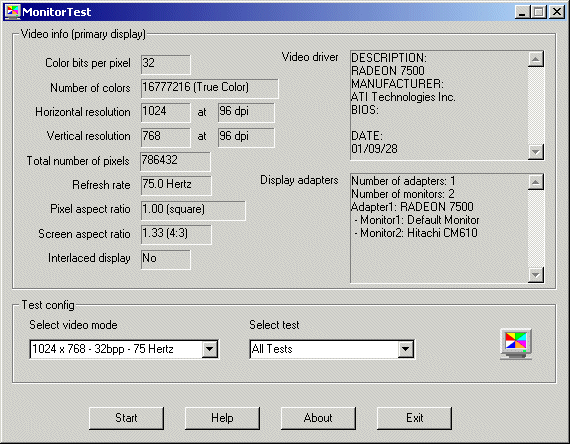Click the Number of colors field

point(210,88)
